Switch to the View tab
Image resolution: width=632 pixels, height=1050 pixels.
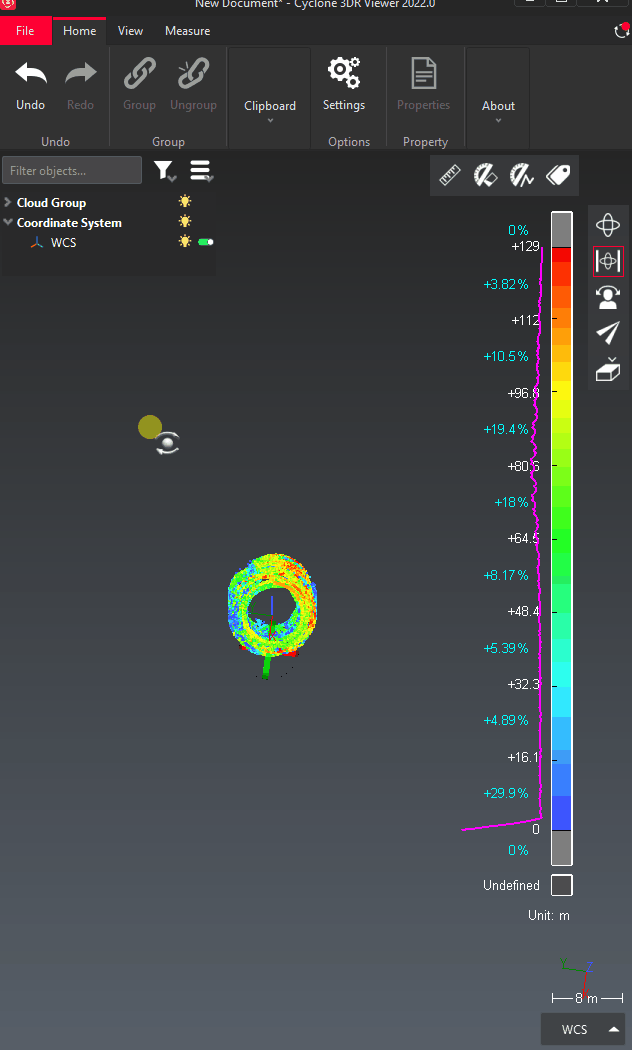click(x=131, y=31)
